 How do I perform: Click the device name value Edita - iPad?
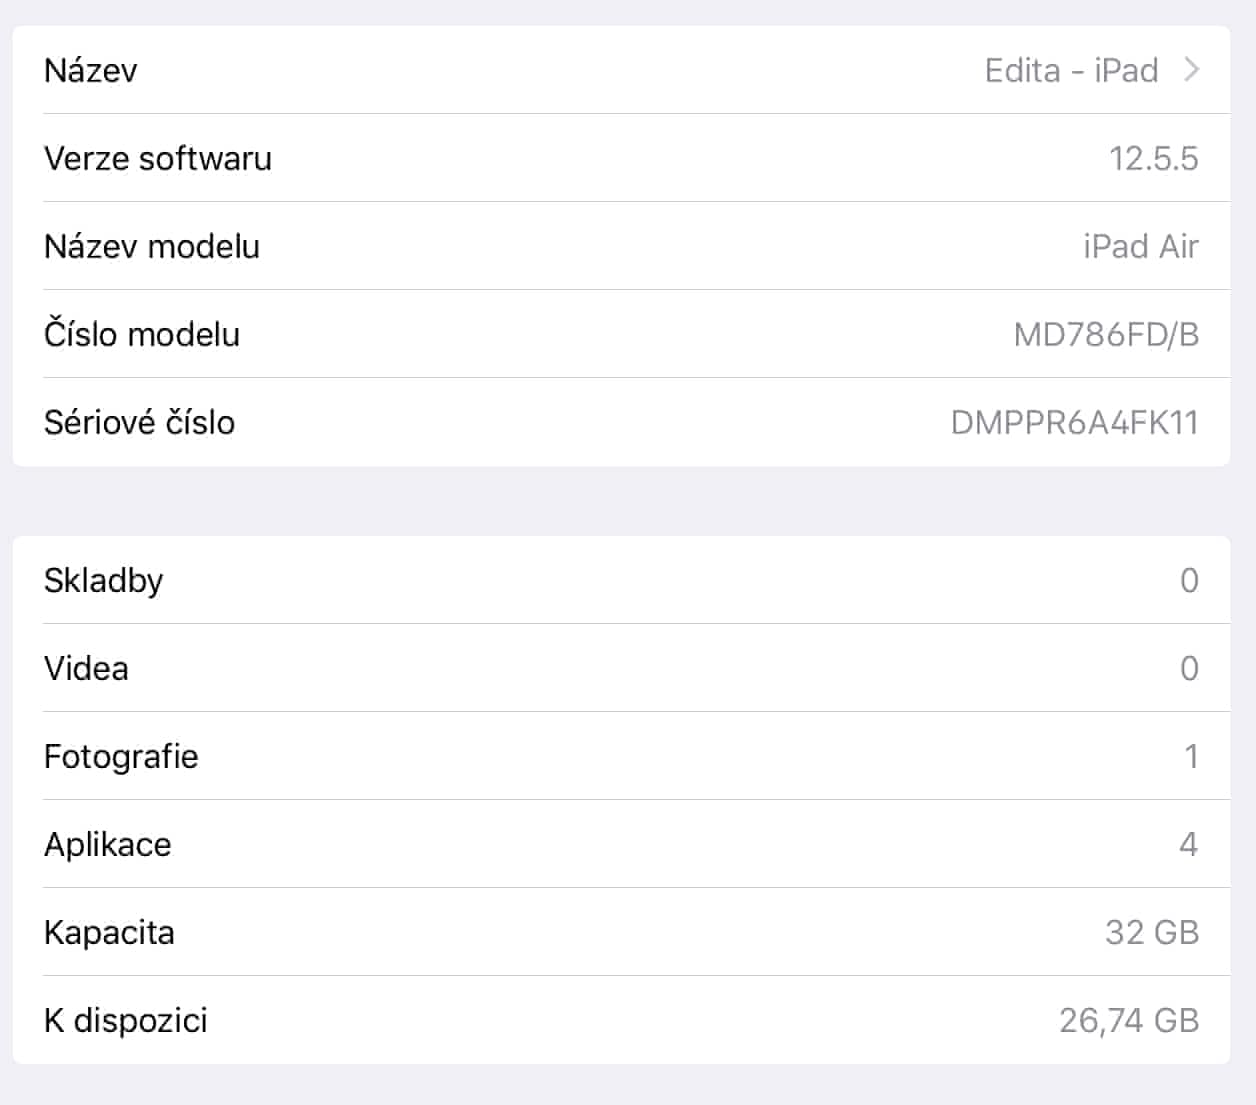[1071, 70]
